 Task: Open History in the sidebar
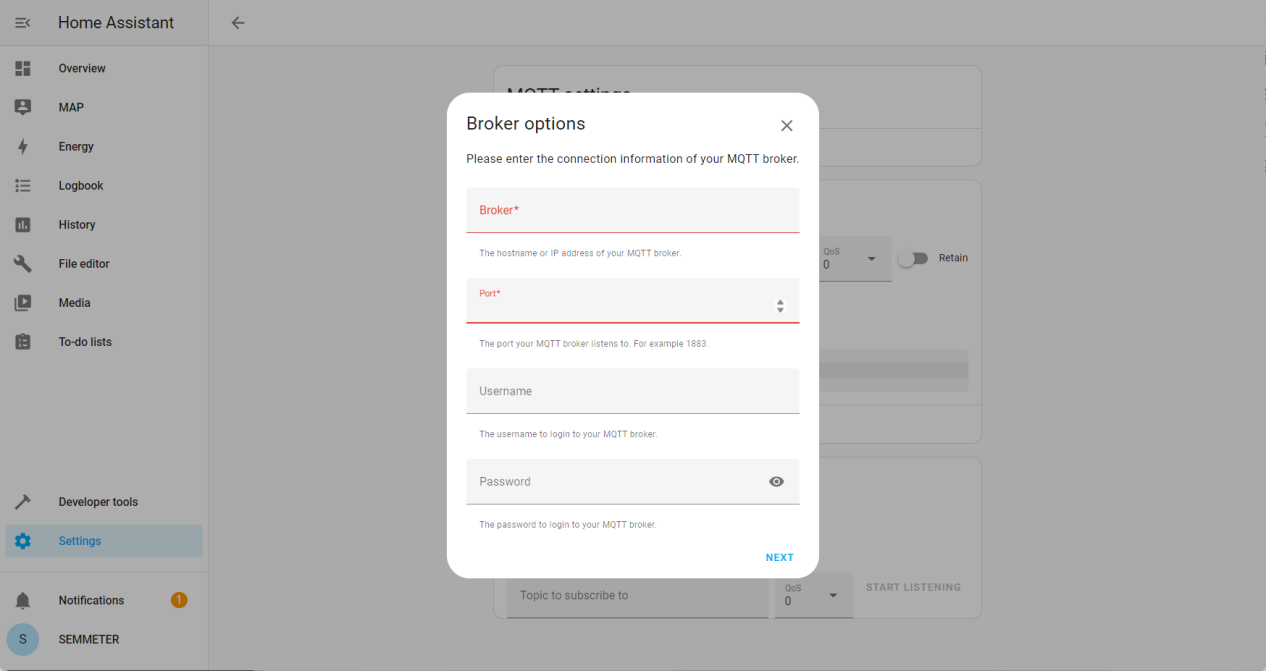(x=104, y=225)
